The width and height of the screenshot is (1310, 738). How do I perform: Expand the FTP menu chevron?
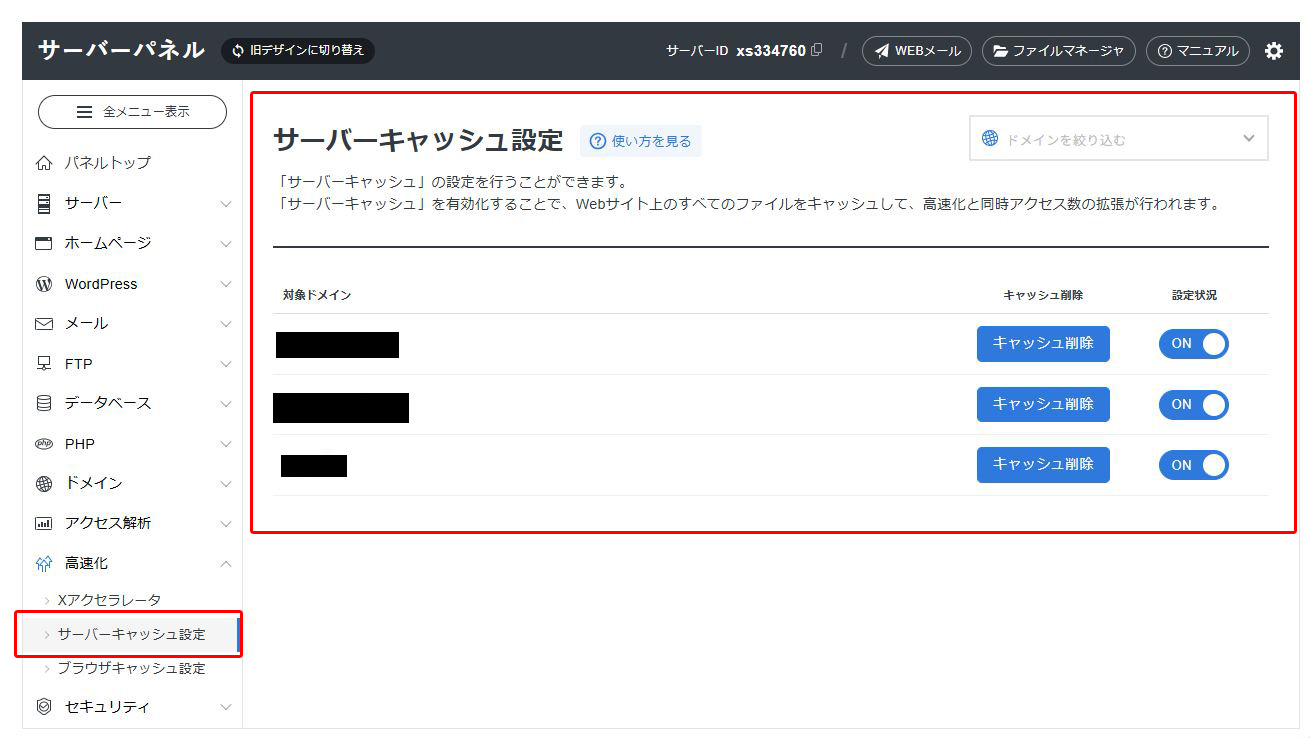(x=225, y=364)
